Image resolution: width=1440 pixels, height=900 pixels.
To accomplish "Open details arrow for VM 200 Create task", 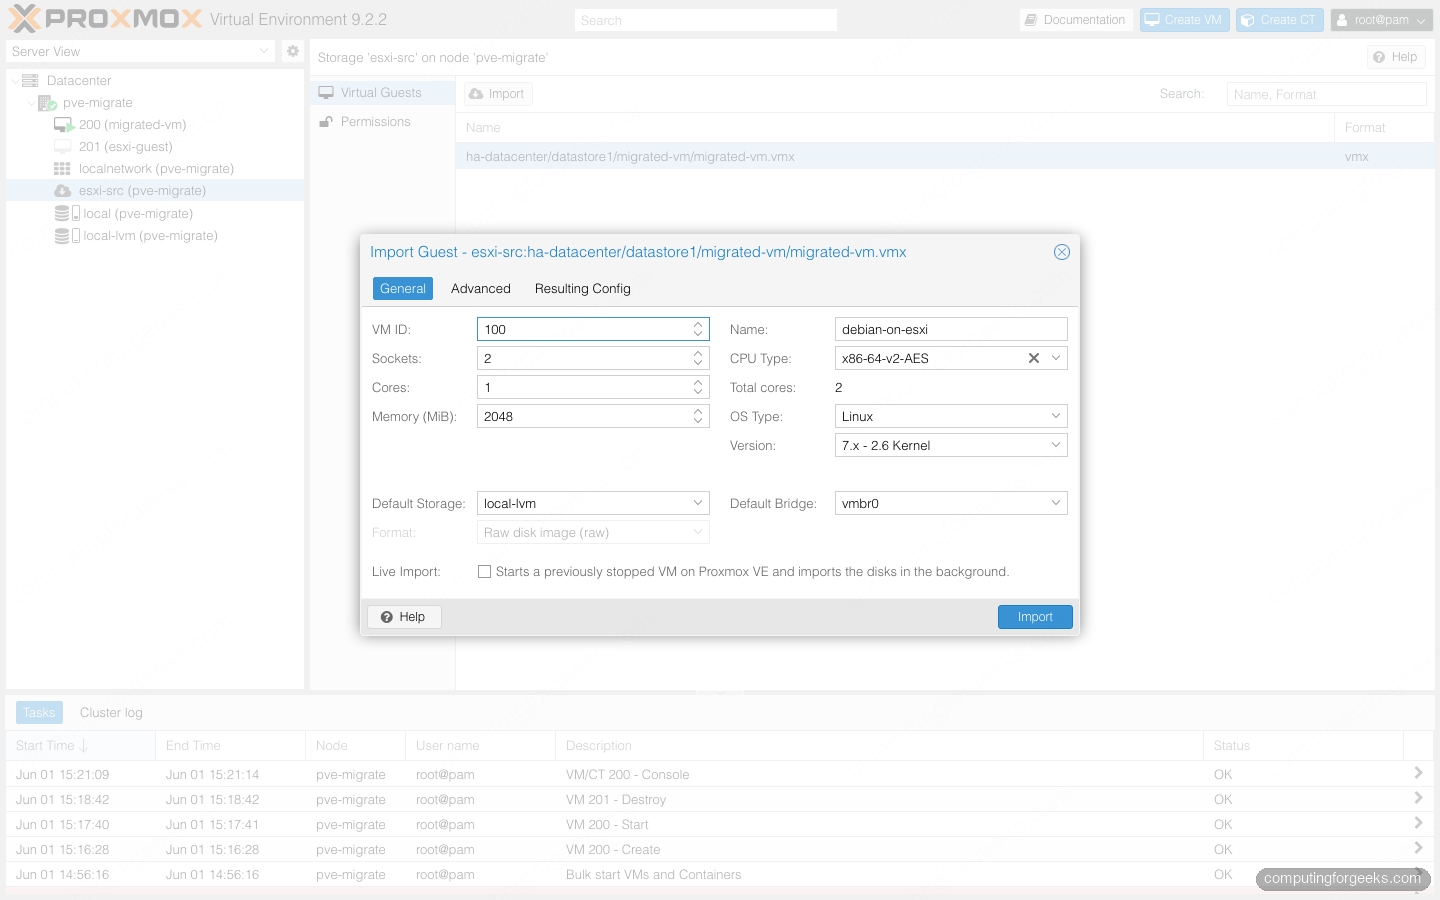I will pyautogui.click(x=1418, y=848).
